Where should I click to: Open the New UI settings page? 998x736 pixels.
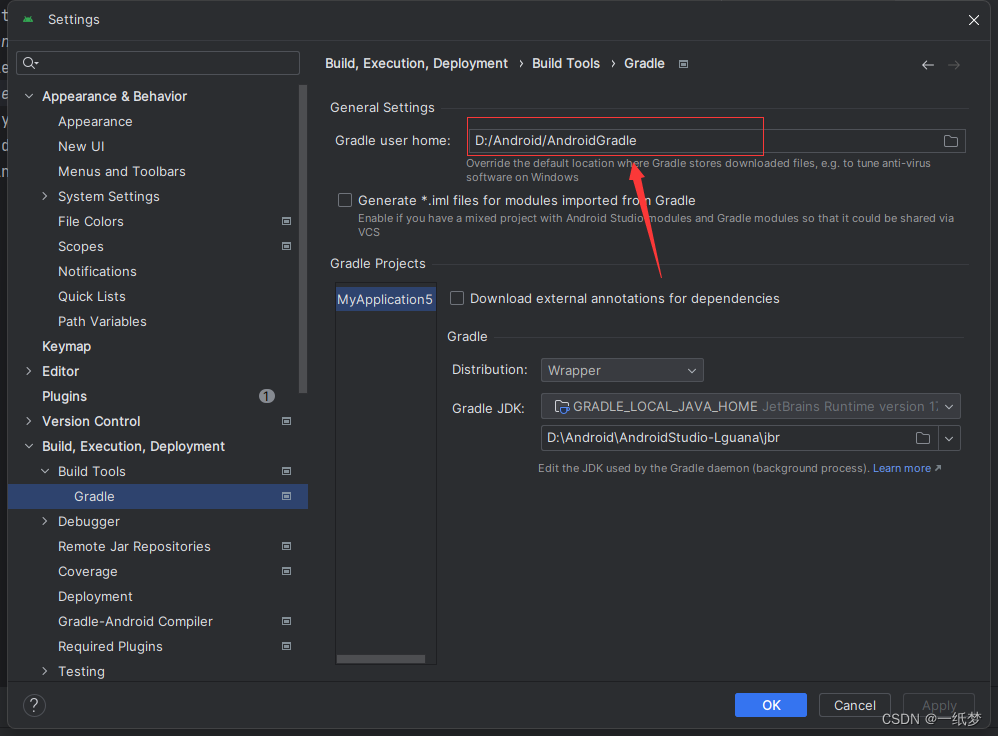81,146
